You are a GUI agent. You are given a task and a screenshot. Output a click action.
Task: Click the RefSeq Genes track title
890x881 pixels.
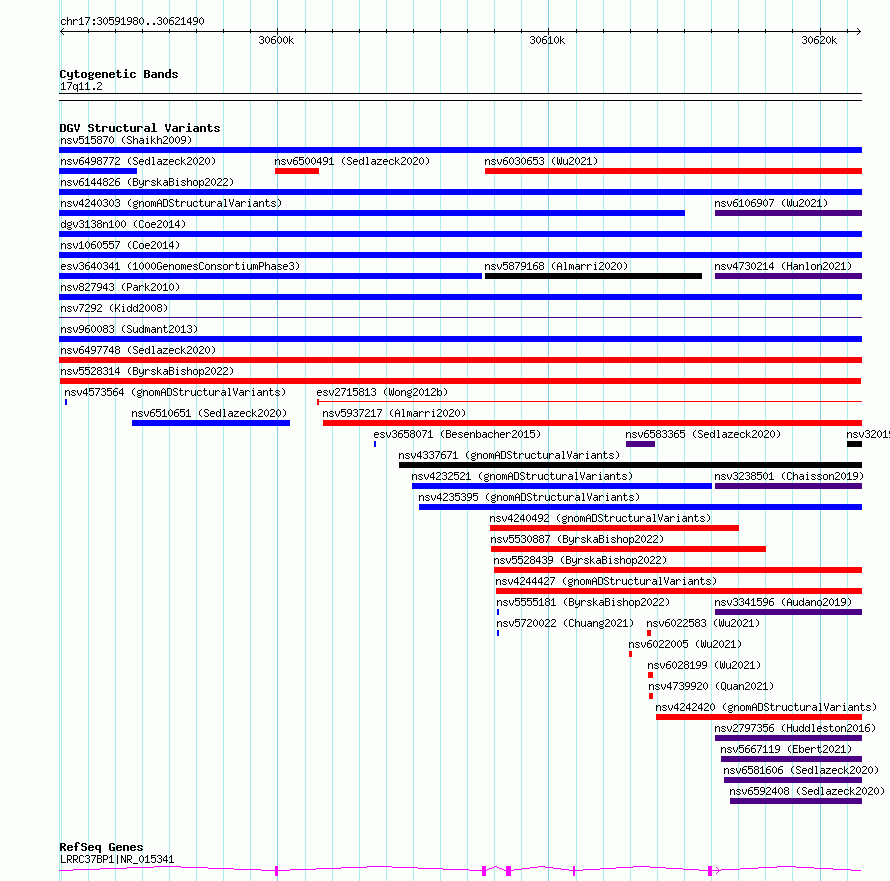click(101, 848)
